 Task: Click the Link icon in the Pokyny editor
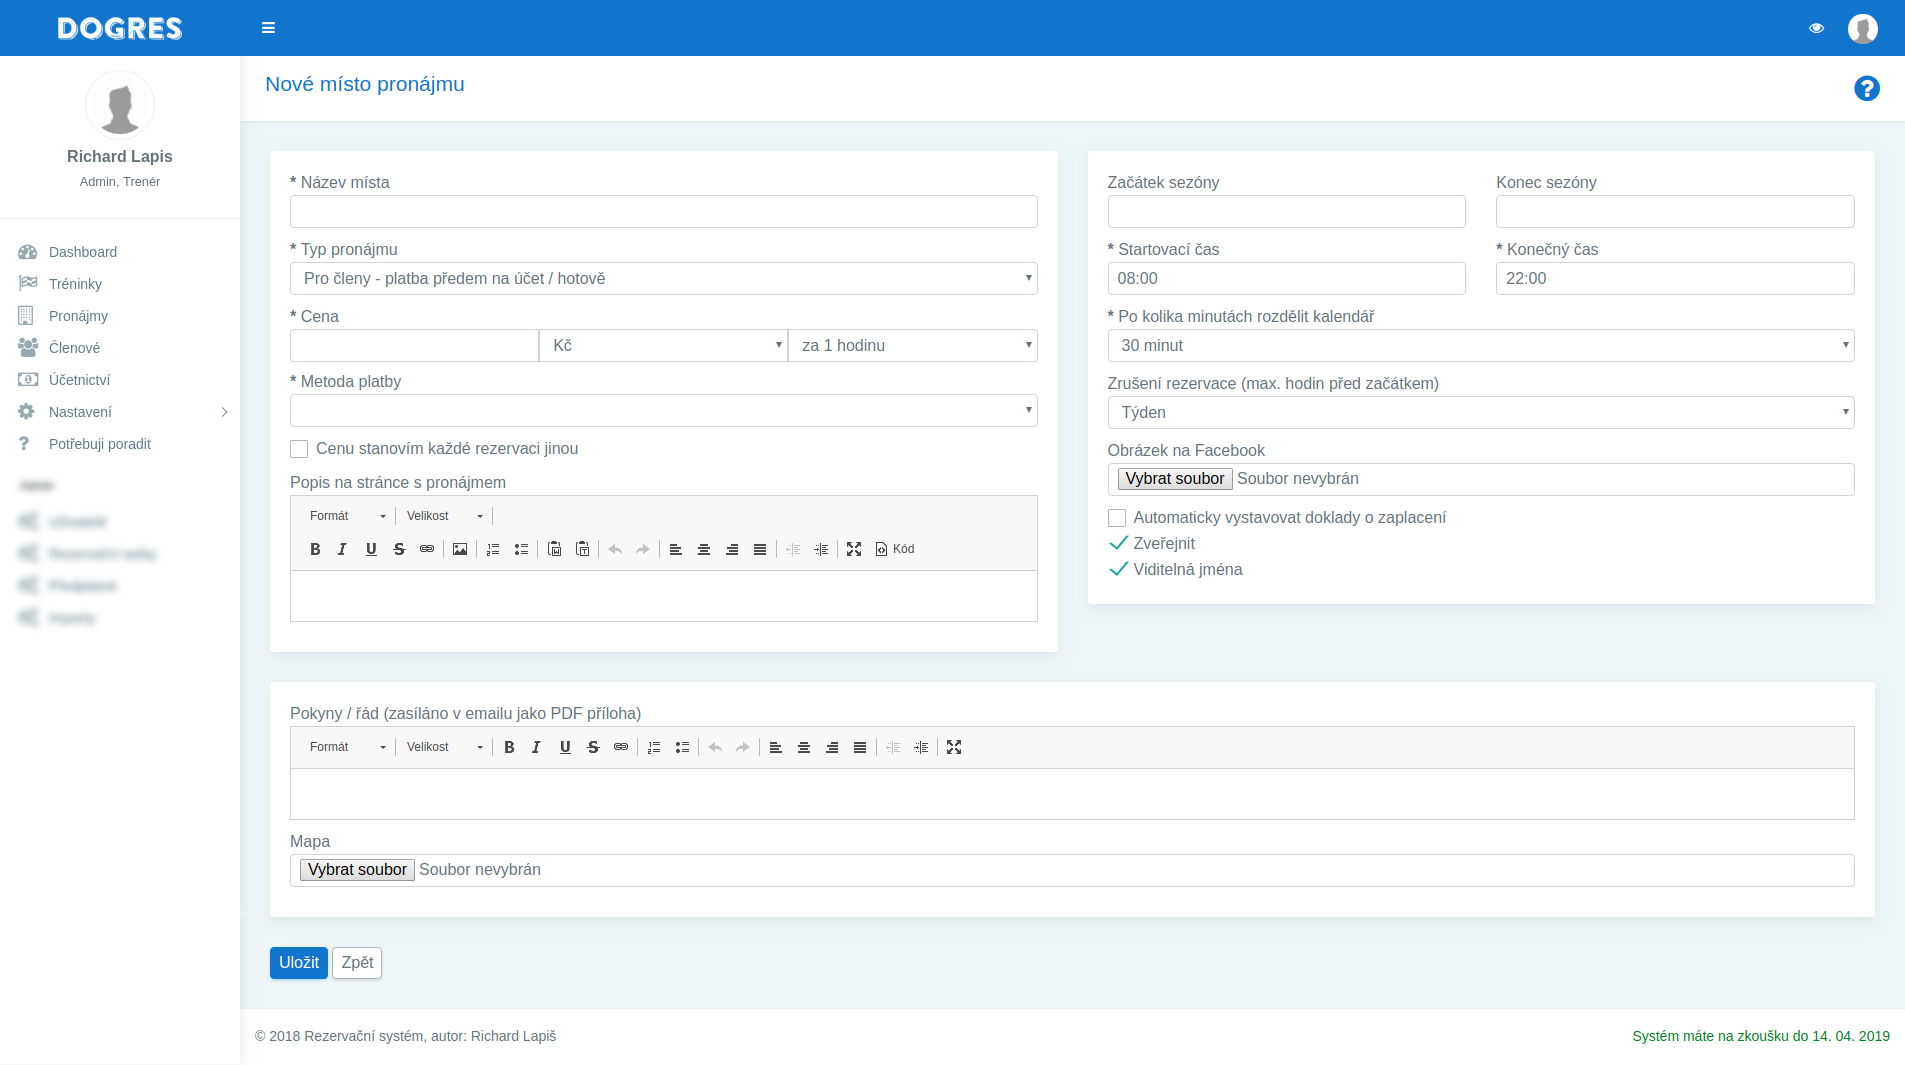coord(621,747)
